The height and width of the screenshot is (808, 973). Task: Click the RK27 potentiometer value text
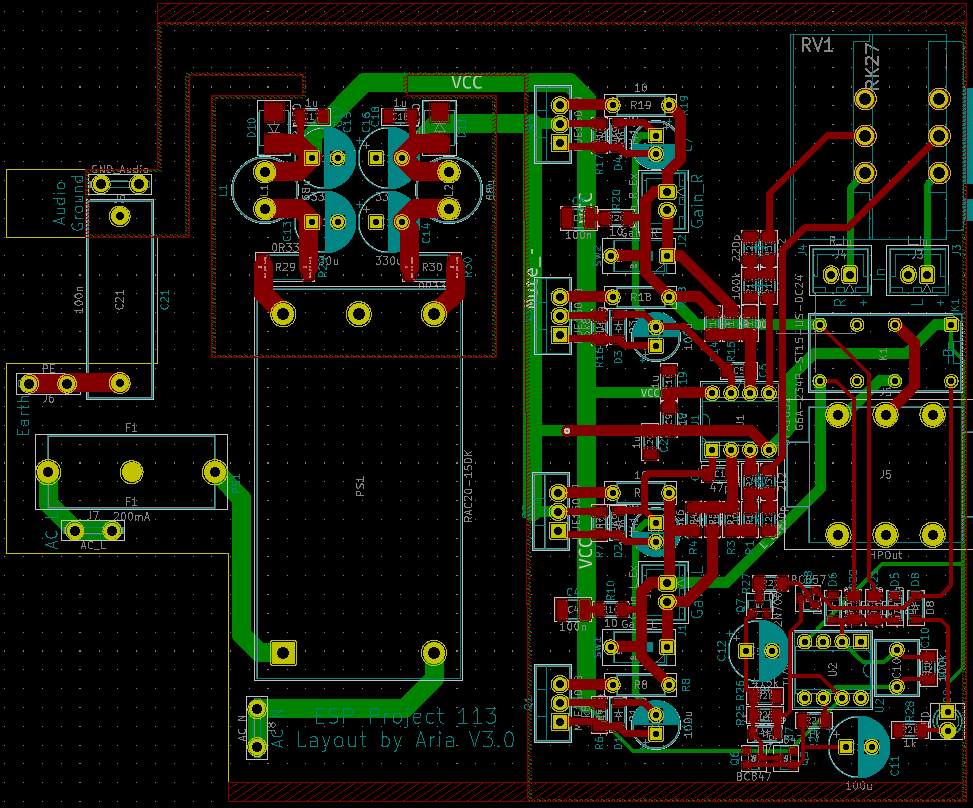click(872, 67)
